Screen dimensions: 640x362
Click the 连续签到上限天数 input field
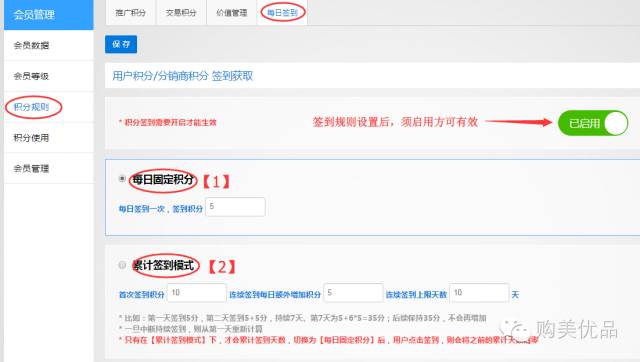pyautogui.click(x=479, y=293)
